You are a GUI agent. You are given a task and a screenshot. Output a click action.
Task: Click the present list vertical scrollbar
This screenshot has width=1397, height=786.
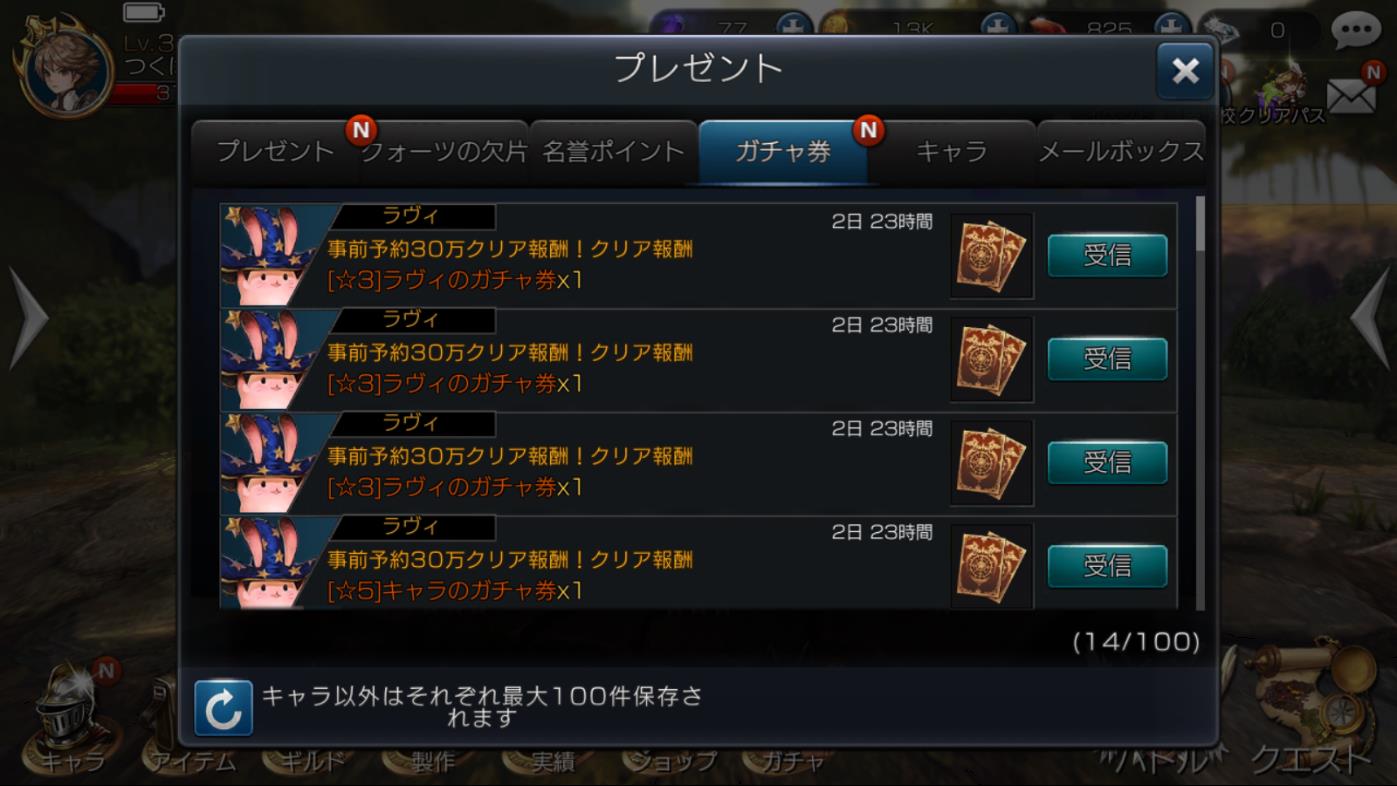point(1200,403)
